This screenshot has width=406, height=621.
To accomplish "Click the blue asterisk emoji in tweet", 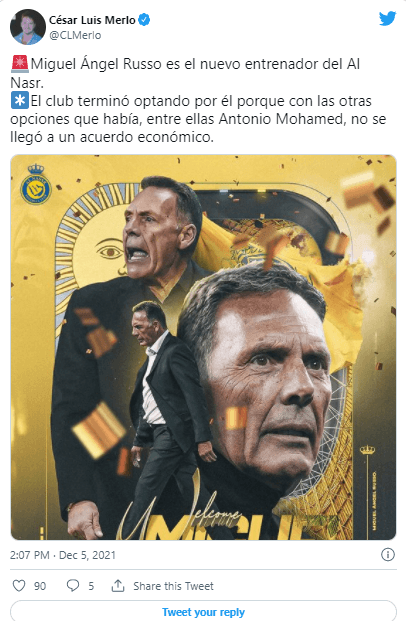I will (x=19, y=101).
